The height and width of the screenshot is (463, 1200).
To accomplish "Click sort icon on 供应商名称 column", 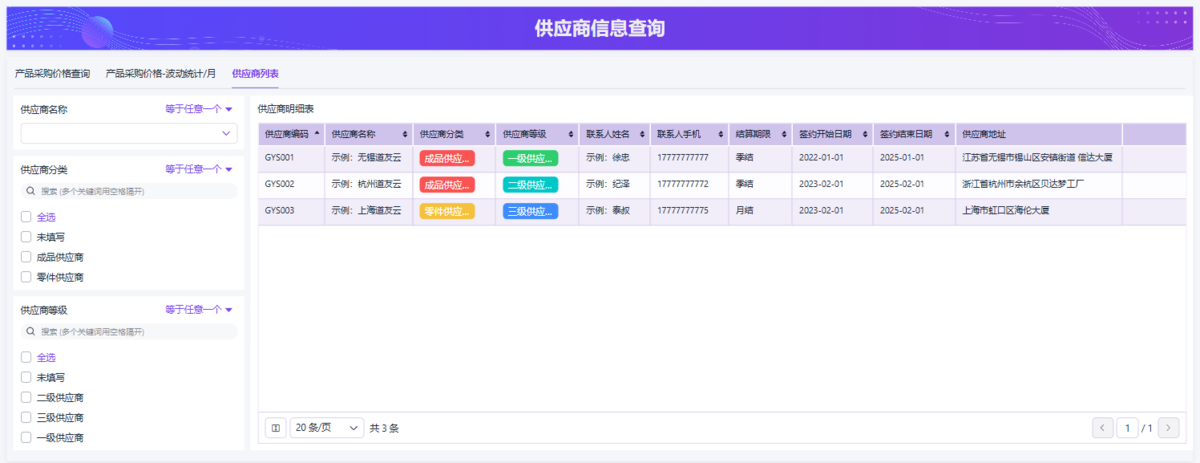I will pos(405,134).
